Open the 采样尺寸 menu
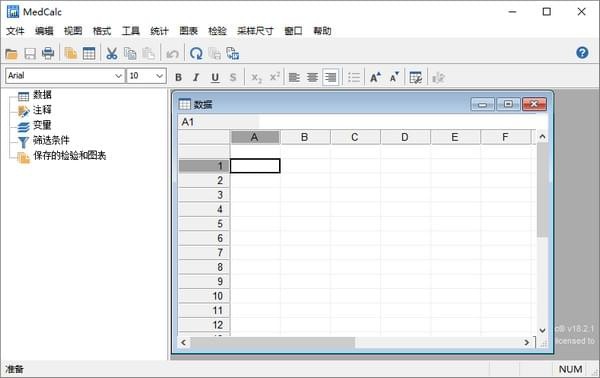Screen dimensions: 600x378 click(255, 31)
